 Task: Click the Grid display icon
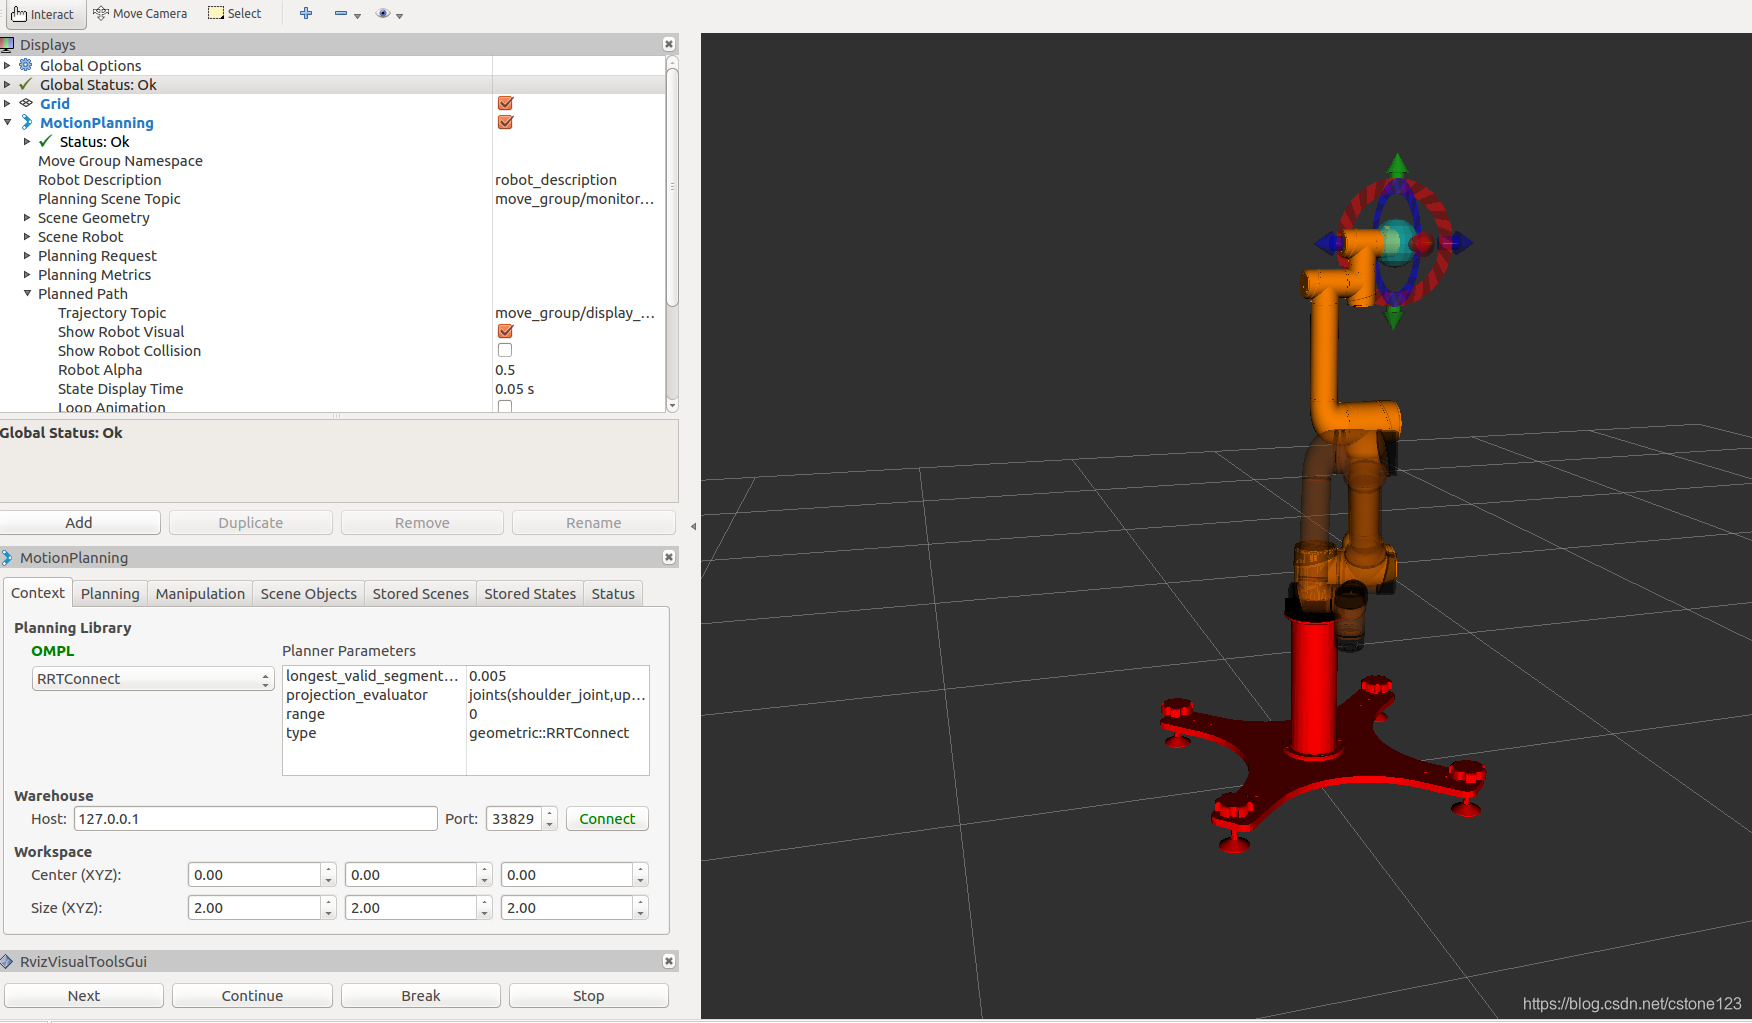pyautogui.click(x=26, y=103)
